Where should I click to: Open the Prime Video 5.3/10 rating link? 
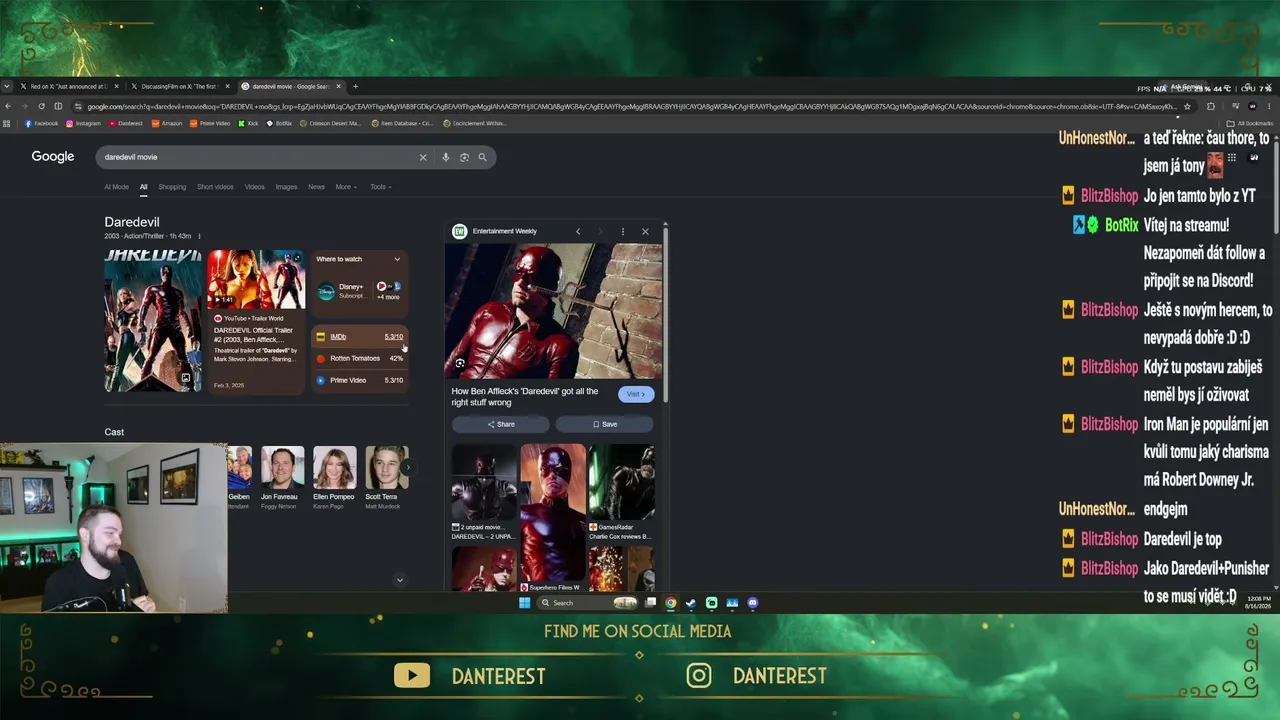tap(360, 380)
